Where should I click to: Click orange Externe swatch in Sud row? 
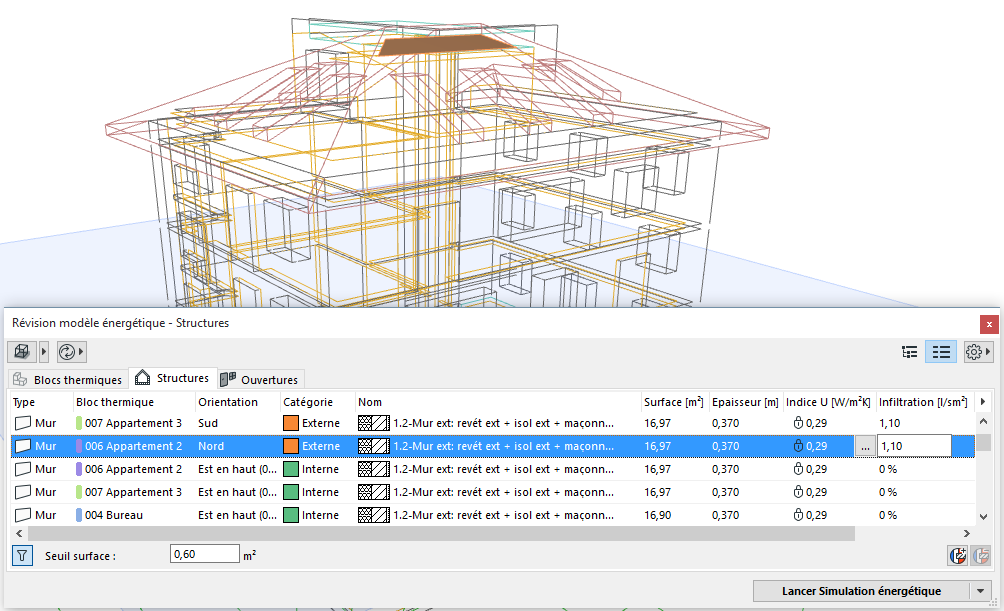point(291,423)
